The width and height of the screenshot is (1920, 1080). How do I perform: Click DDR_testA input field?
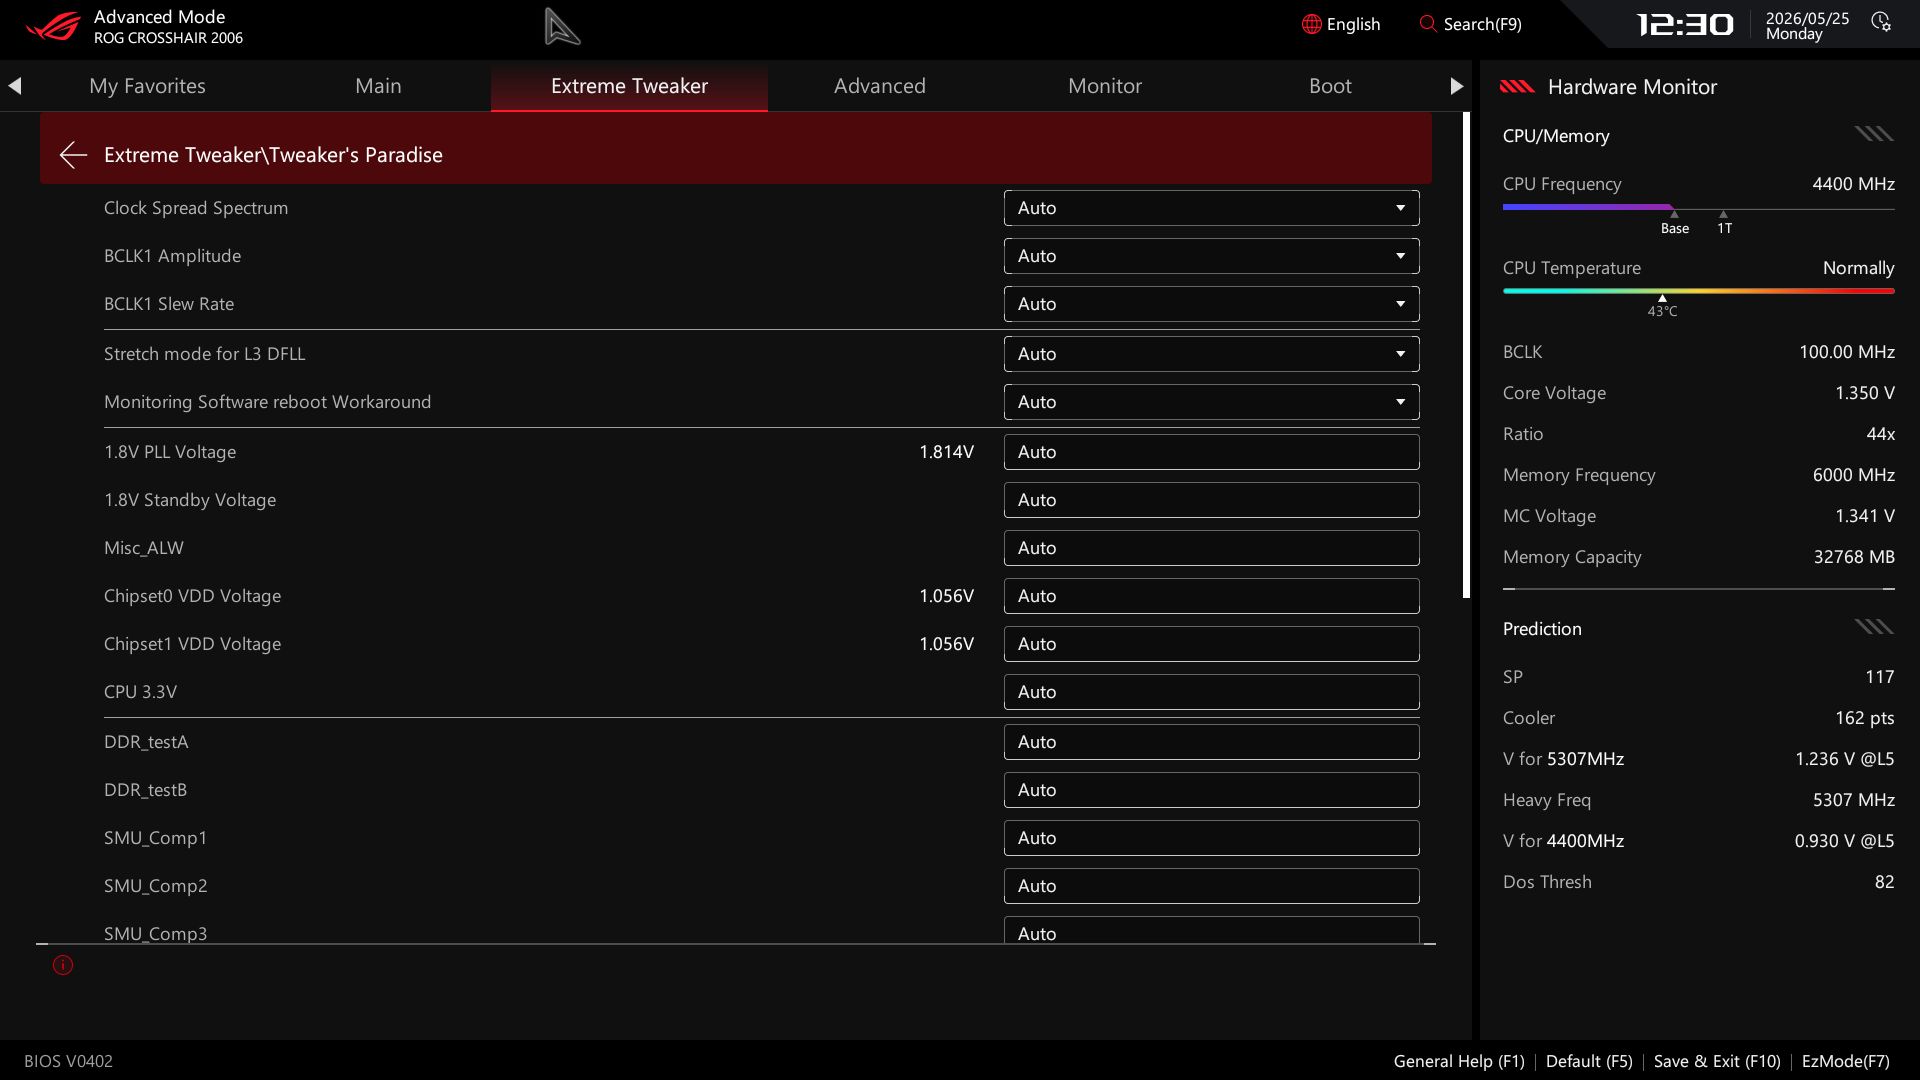tap(1211, 742)
